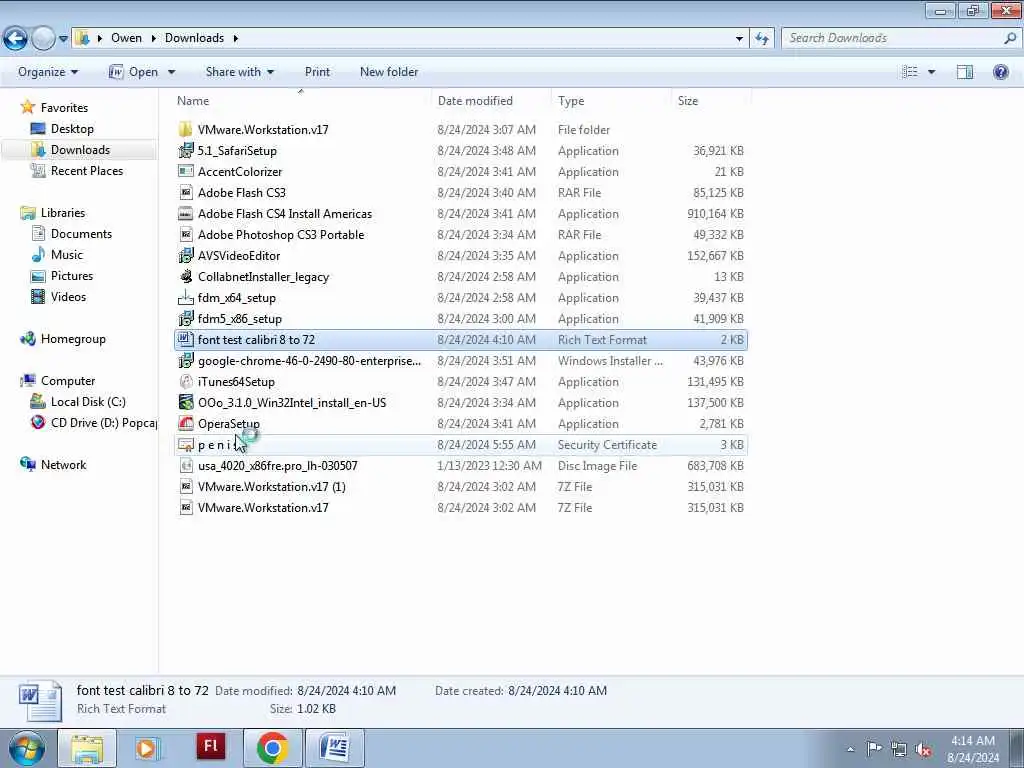This screenshot has width=1024, height=768.
Task: Click Adobe Photoshop CS3 Portable archive icon
Action: click(185, 234)
